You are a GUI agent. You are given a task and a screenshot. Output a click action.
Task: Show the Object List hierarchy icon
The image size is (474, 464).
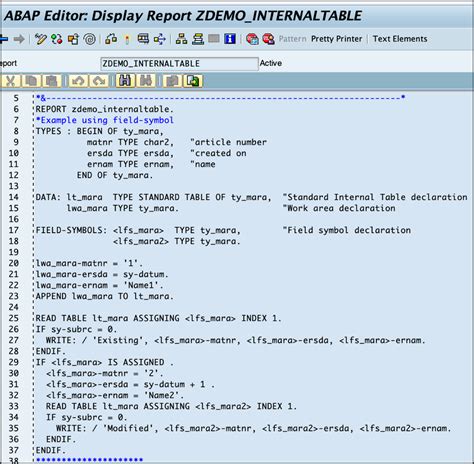[181, 39]
